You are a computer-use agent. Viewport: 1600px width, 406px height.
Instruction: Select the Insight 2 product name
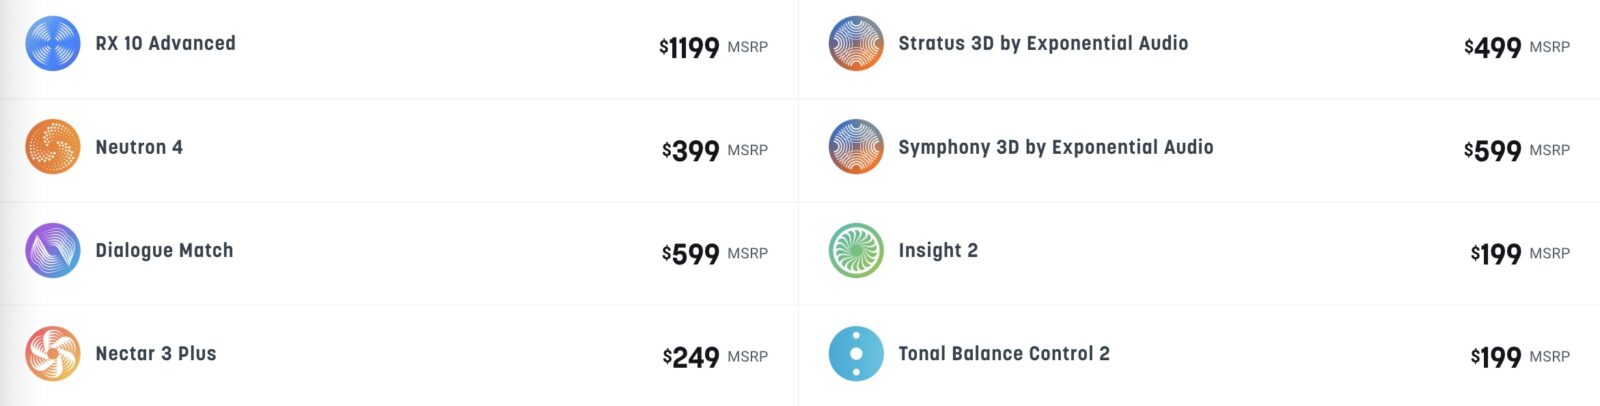(938, 250)
